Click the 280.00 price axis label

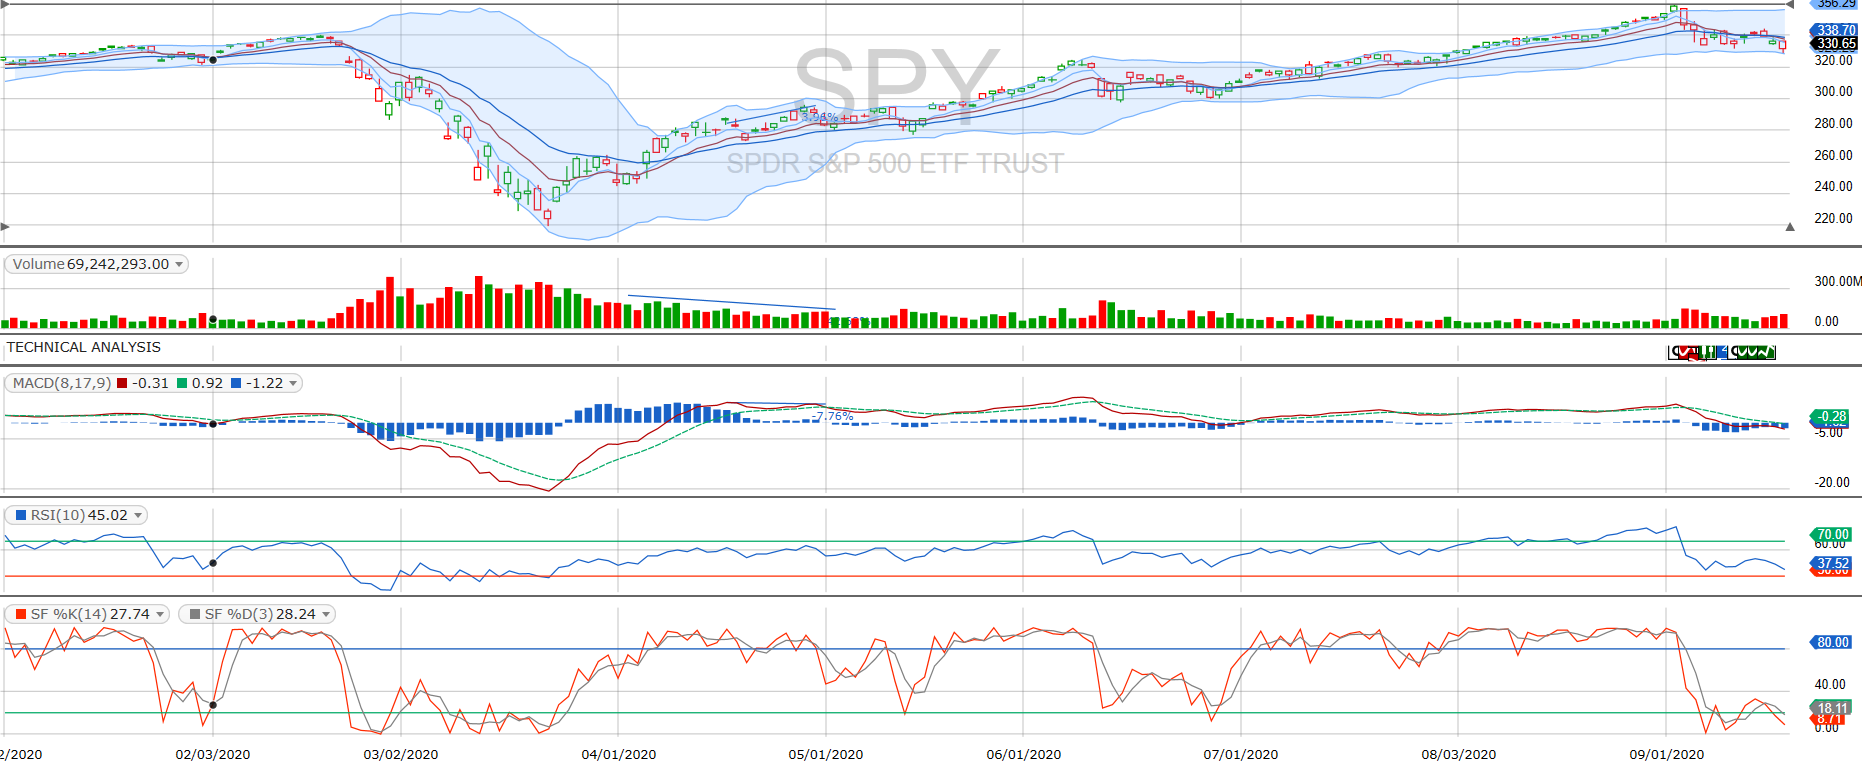(1834, 123)
